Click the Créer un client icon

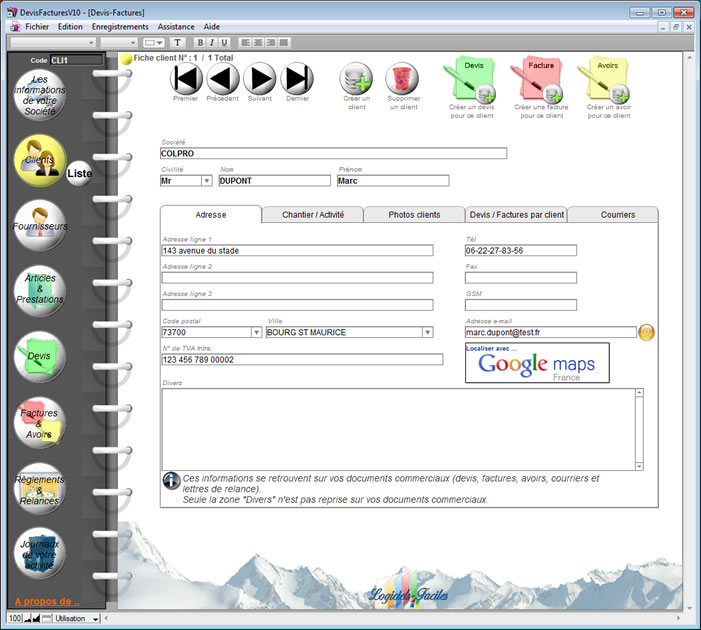(356, 80)
